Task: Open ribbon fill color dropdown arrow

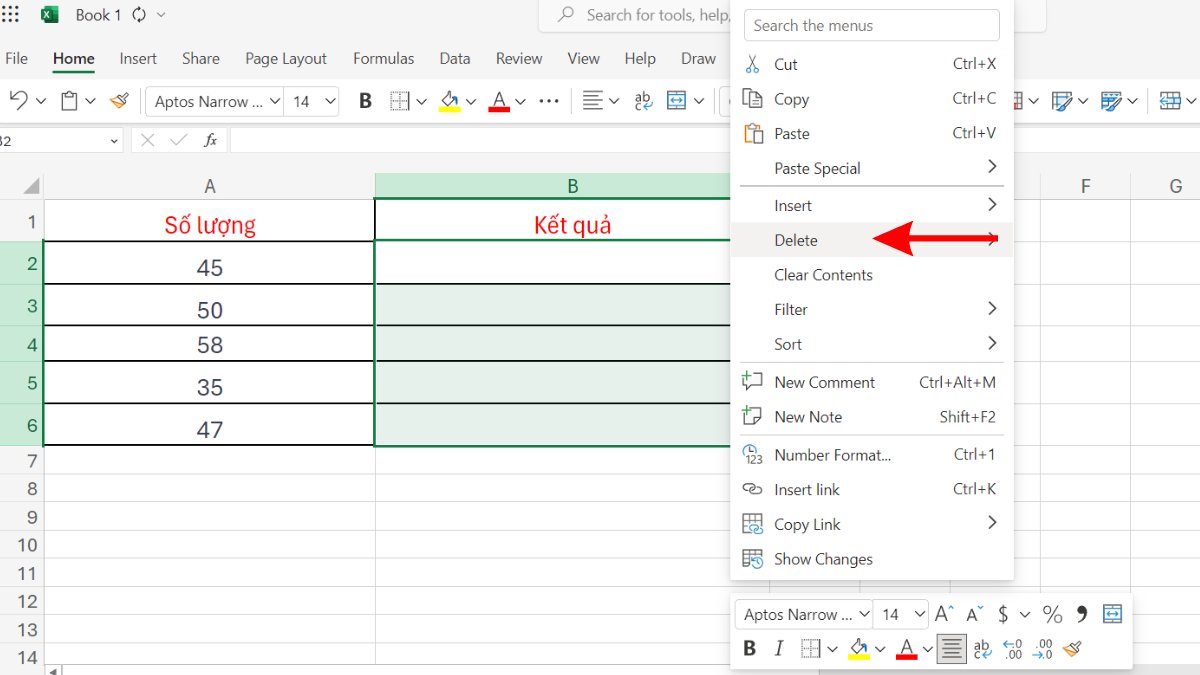Action: [471, 101]
